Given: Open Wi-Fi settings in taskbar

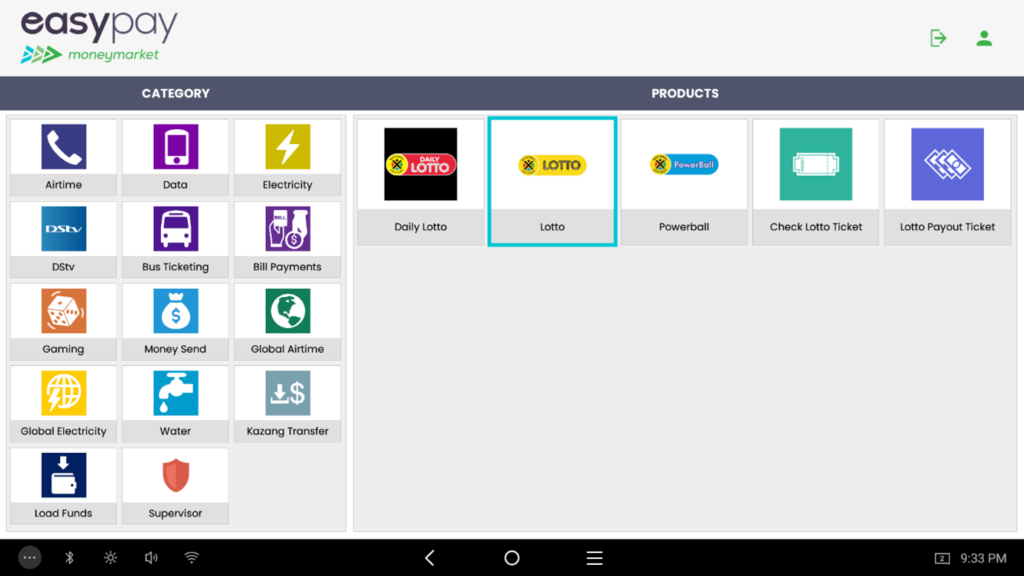Looking at the screenshot, I should [191, 558].
